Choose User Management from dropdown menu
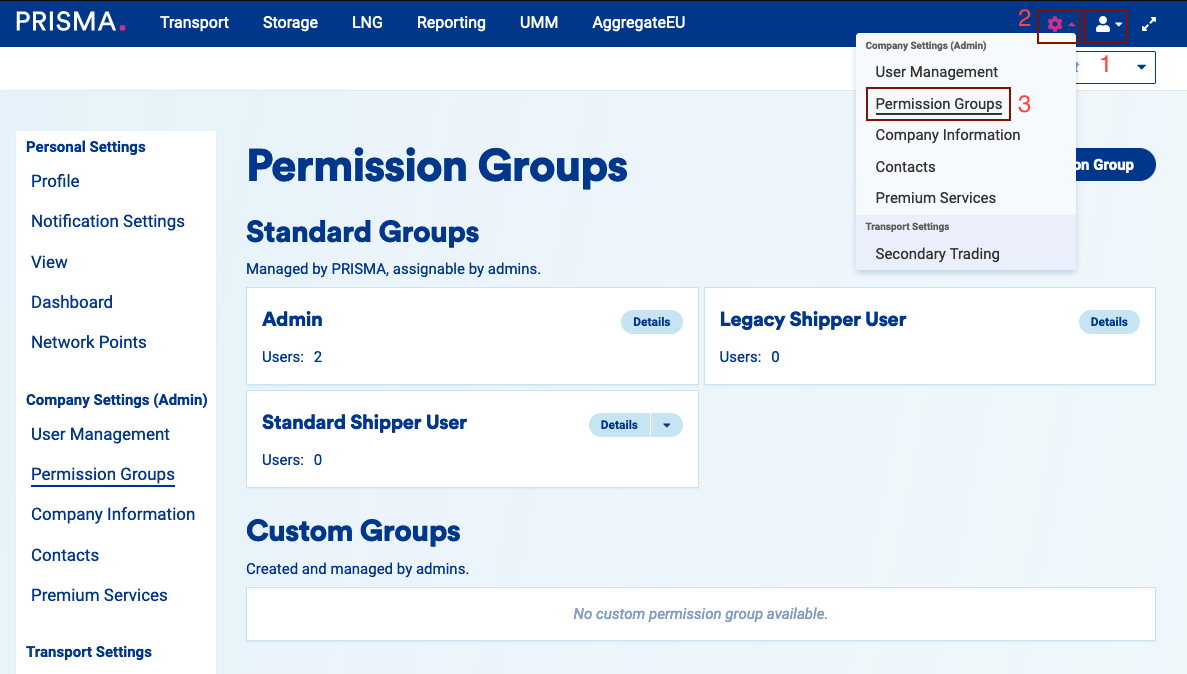Viewport: 1187px width, 674px height. point(936,72)
